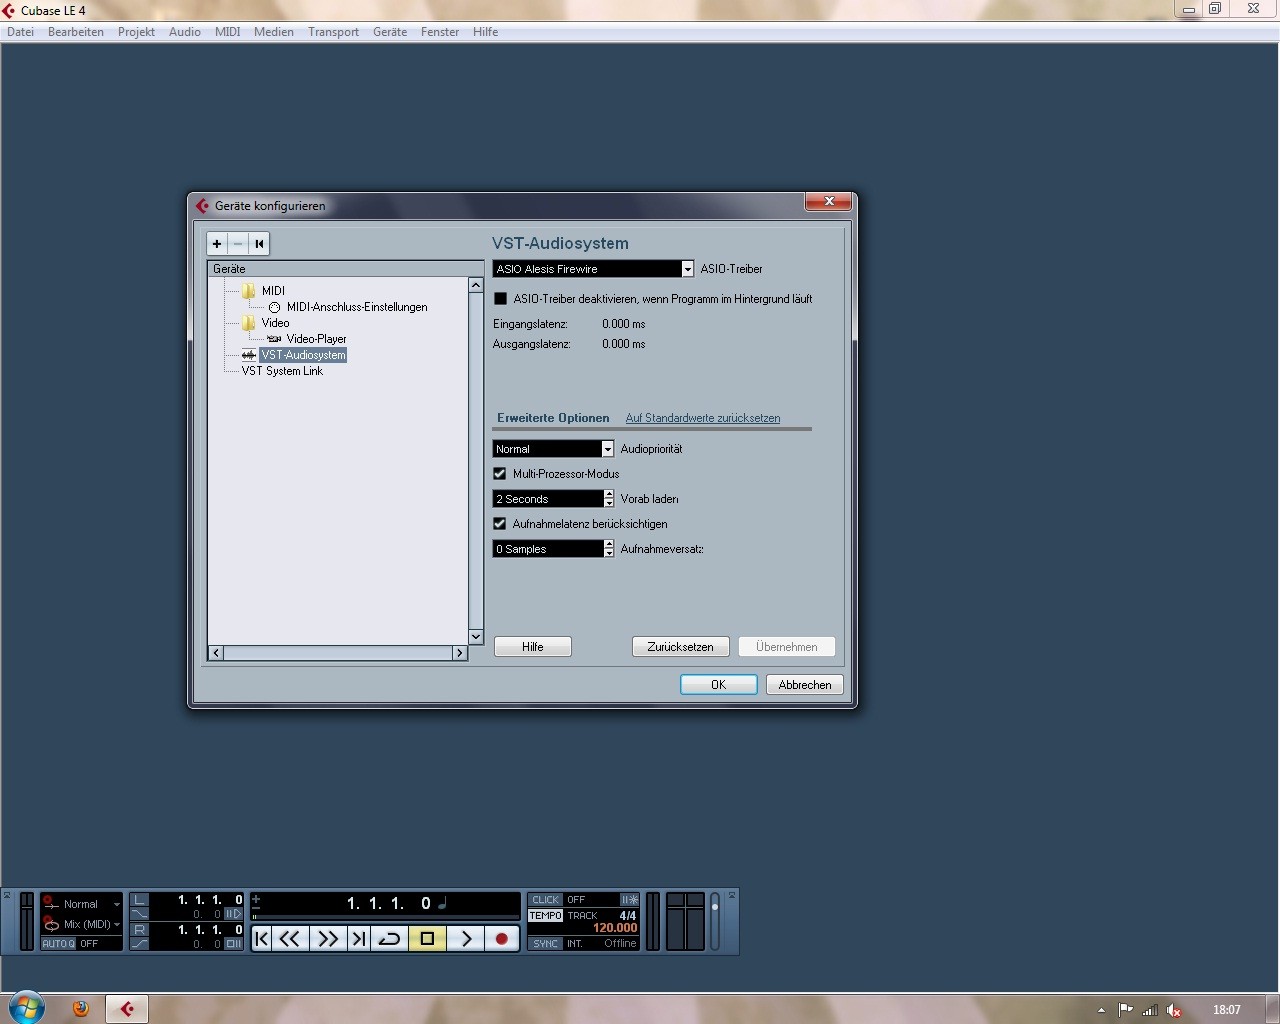This screenshot has height=1024, width=1280.
Task: Click device tree scroll up arrow
Action: pyautogui.click(x=476, y=286)
